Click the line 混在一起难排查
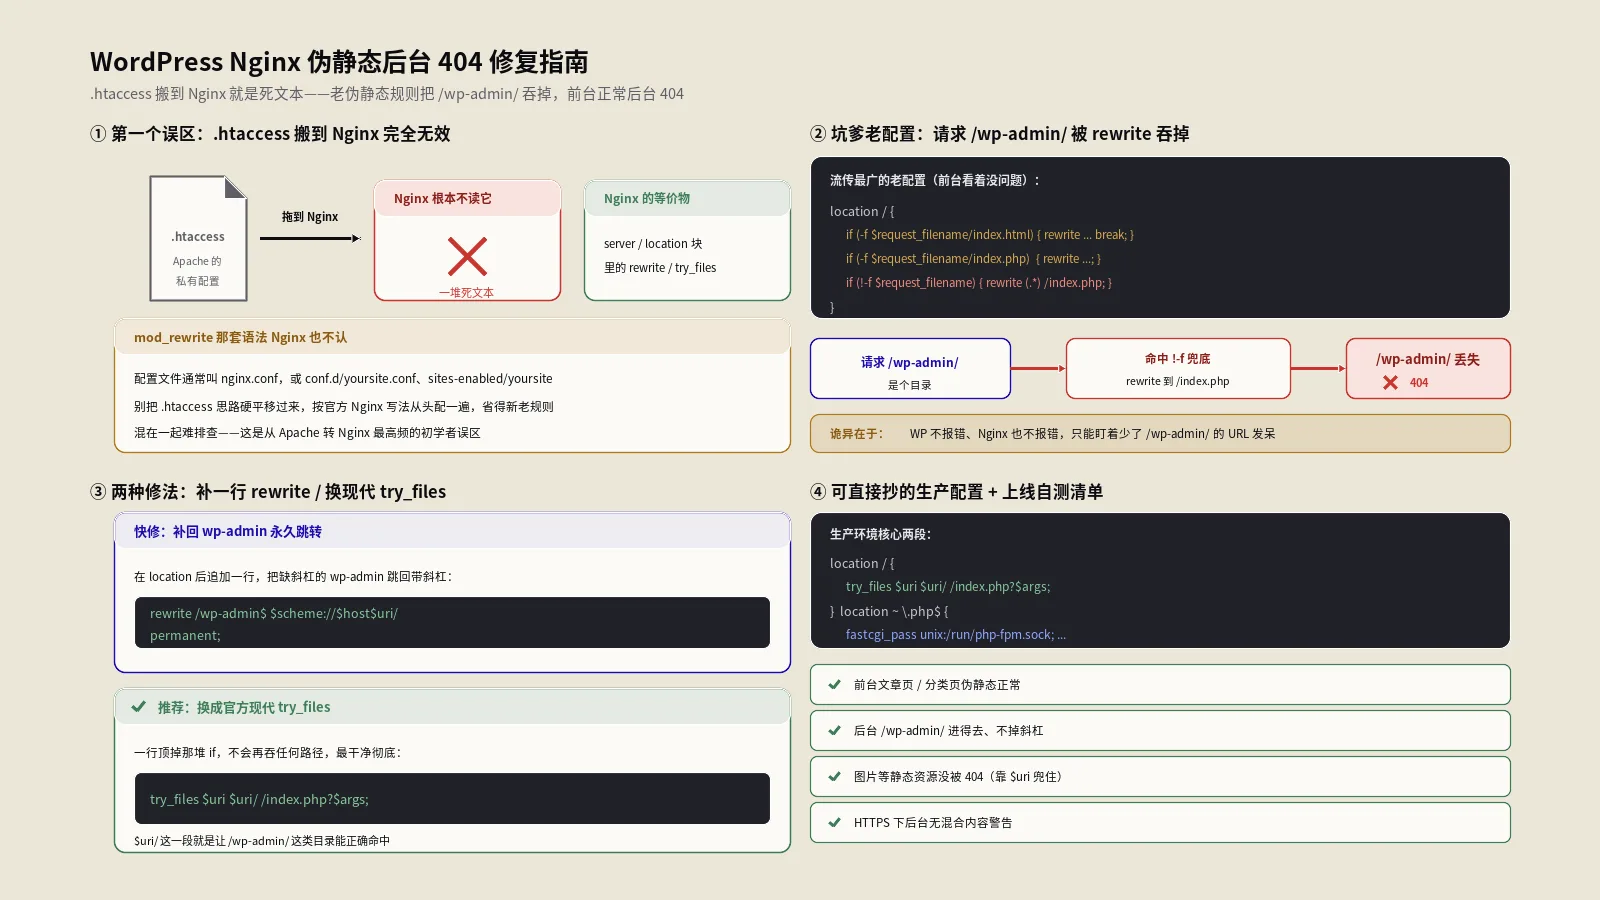Screen dimensions: 1600x900 (307, 433)
